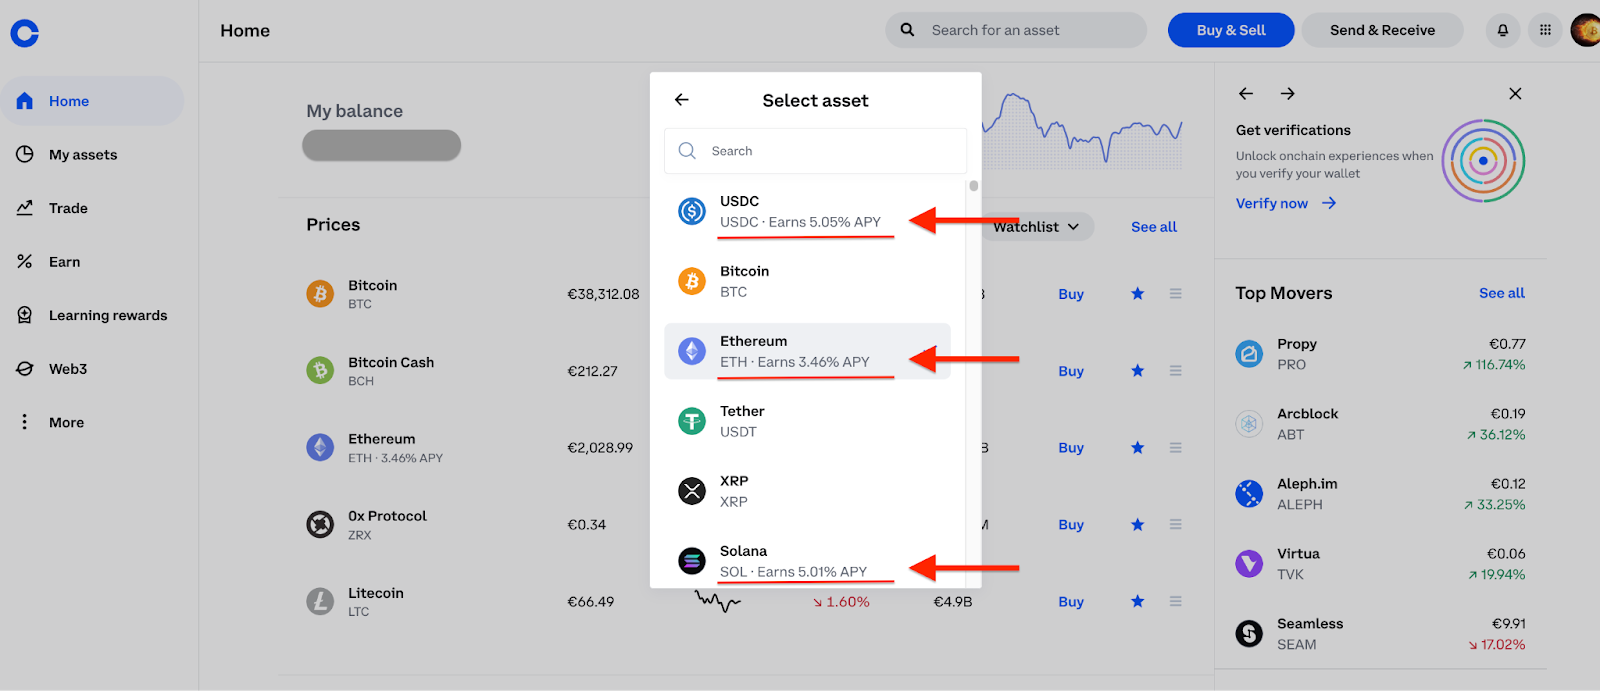Click See all next to Watchlist
Screen dimensions: 1600x691
[x=1154, y=227]
